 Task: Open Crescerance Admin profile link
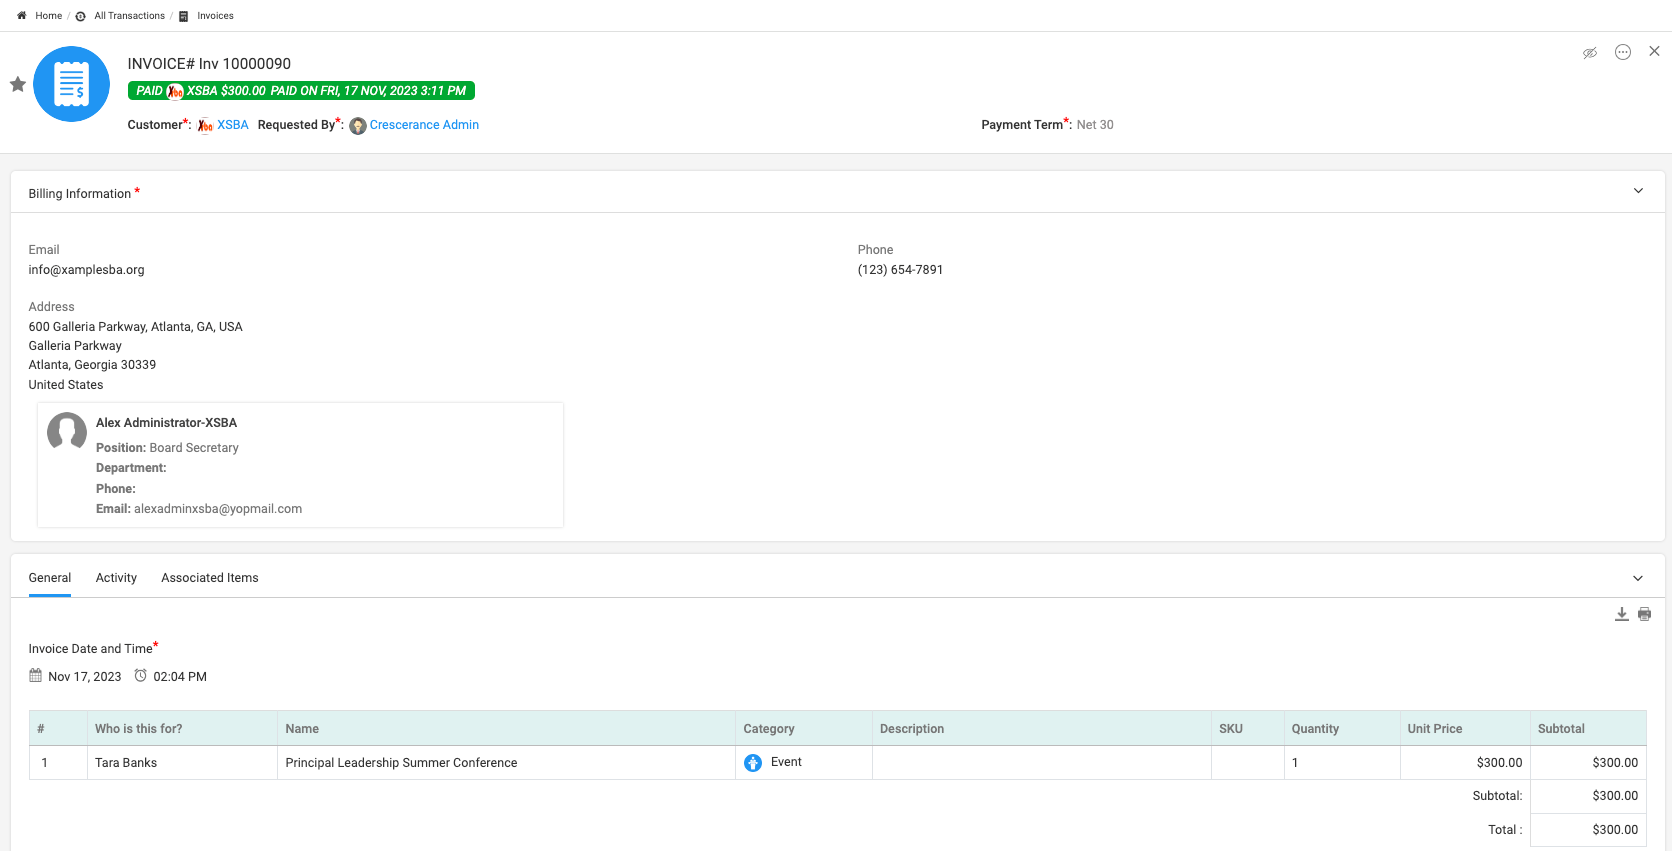tap(424, 125)
